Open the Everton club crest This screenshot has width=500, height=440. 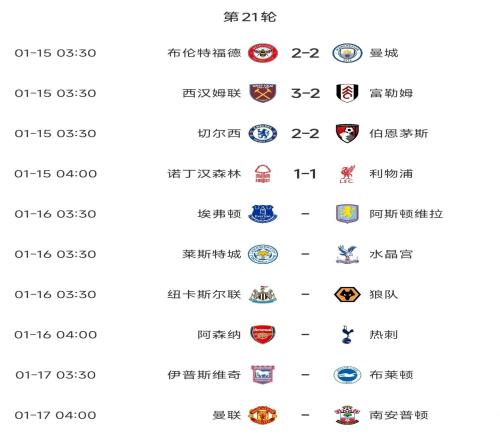point(263,214)
